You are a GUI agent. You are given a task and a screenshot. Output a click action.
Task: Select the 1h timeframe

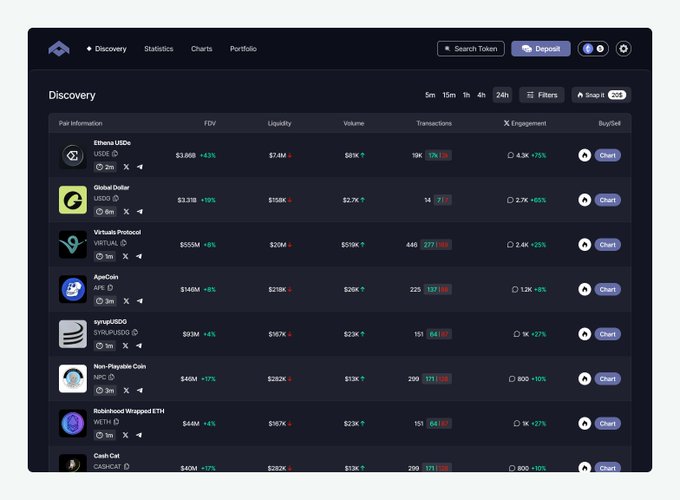tap(466, 95)
